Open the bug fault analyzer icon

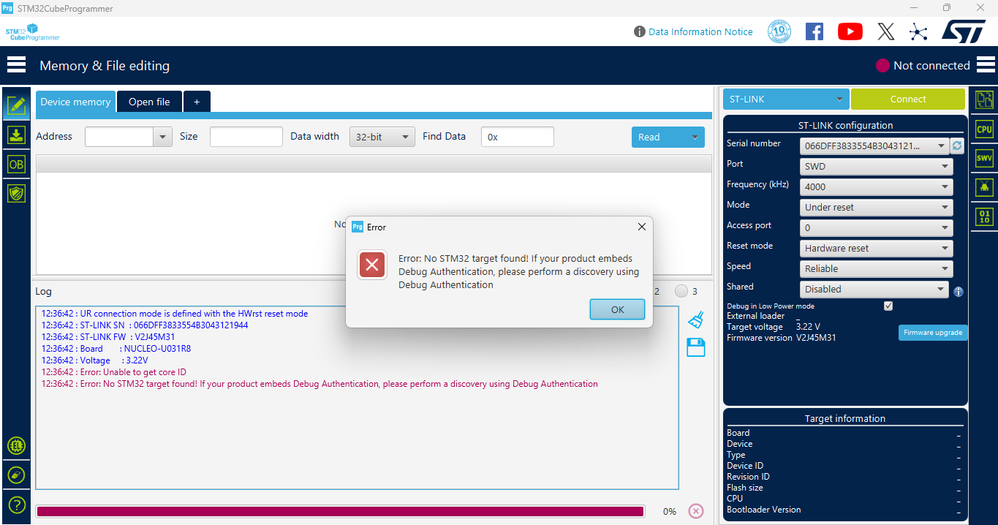point(984,188)
